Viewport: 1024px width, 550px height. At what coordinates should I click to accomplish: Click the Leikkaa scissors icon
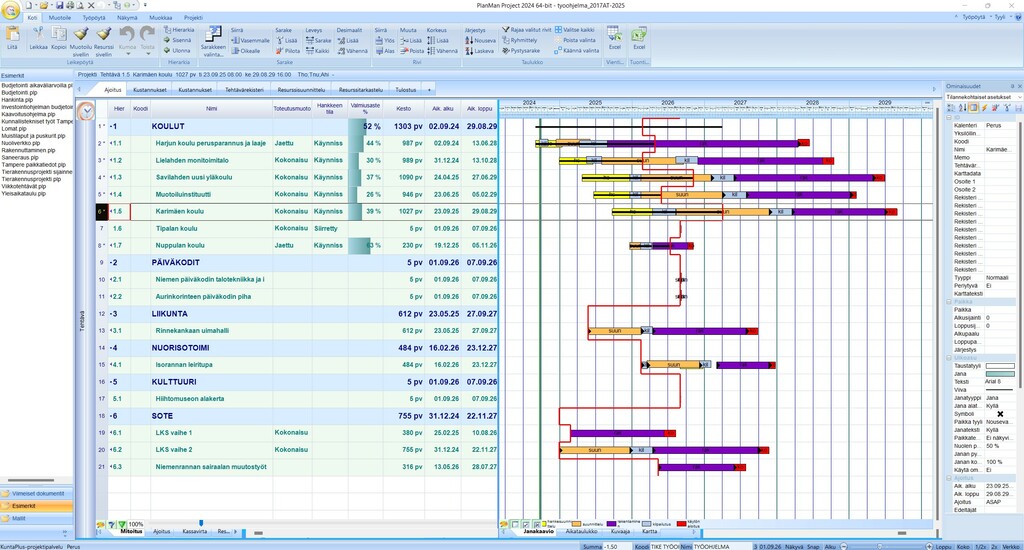(38, 36)
